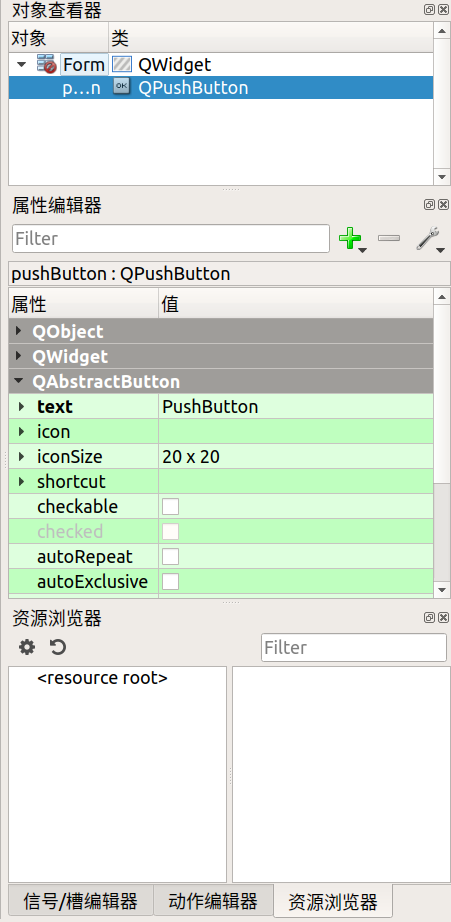Screen dimensions: 451x922
Task: Select the 资源浏览器 tab
Action: (x=333, y=901)
